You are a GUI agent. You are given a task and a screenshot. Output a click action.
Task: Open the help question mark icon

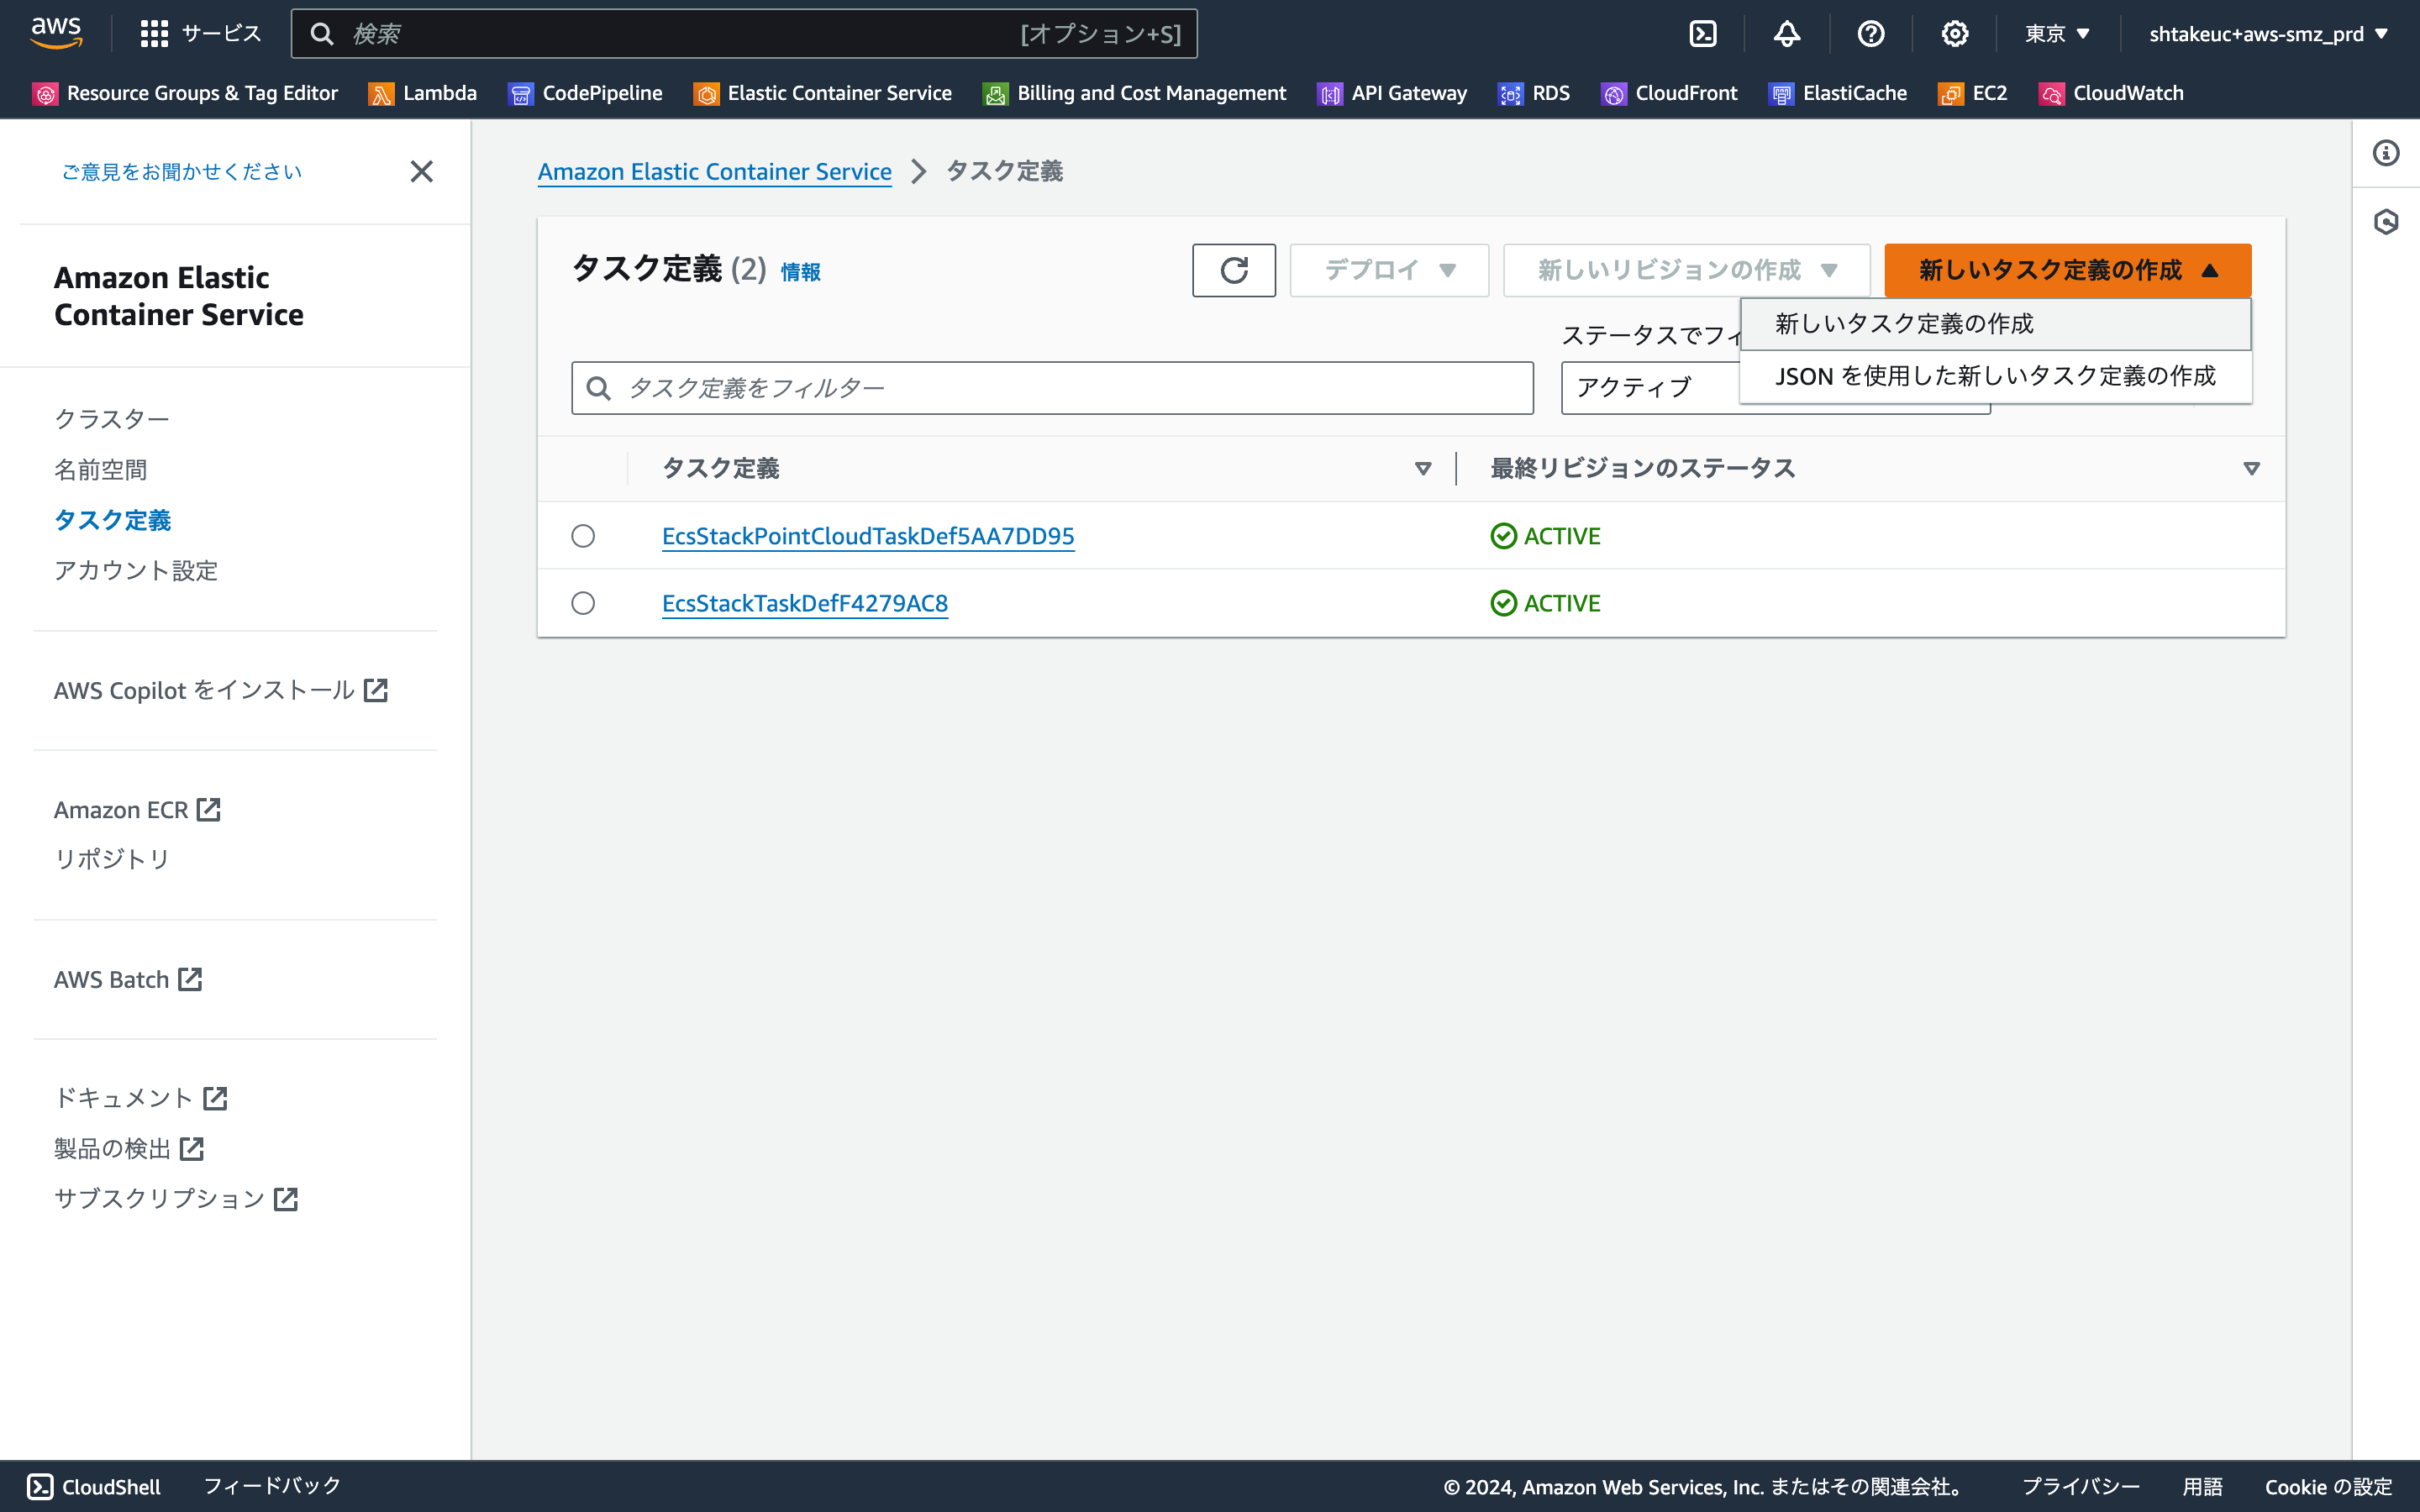pos(1871,34)
